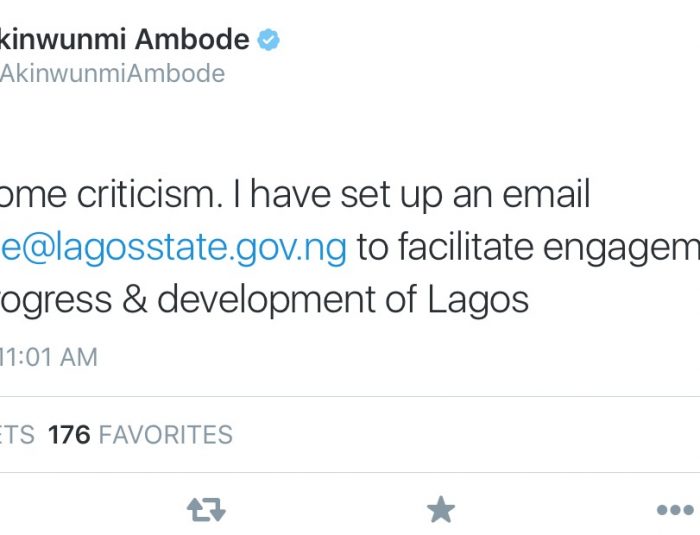Click the number 176 in stats
The image size is (700, 535).
click(69, 435)
